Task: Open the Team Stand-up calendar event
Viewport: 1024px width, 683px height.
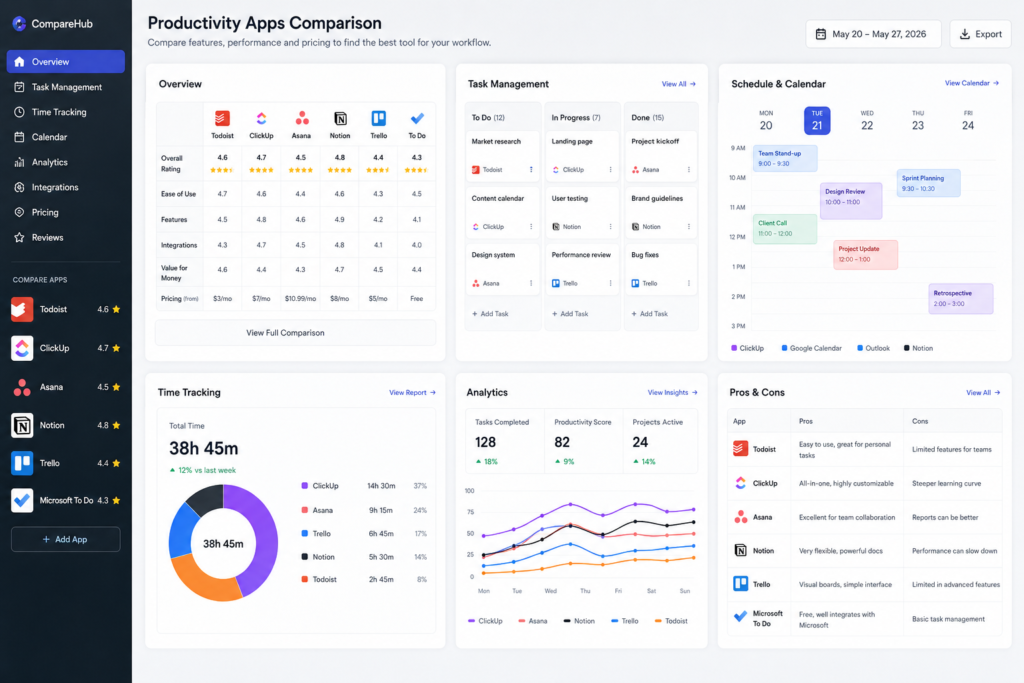Action: pos(785,158)
